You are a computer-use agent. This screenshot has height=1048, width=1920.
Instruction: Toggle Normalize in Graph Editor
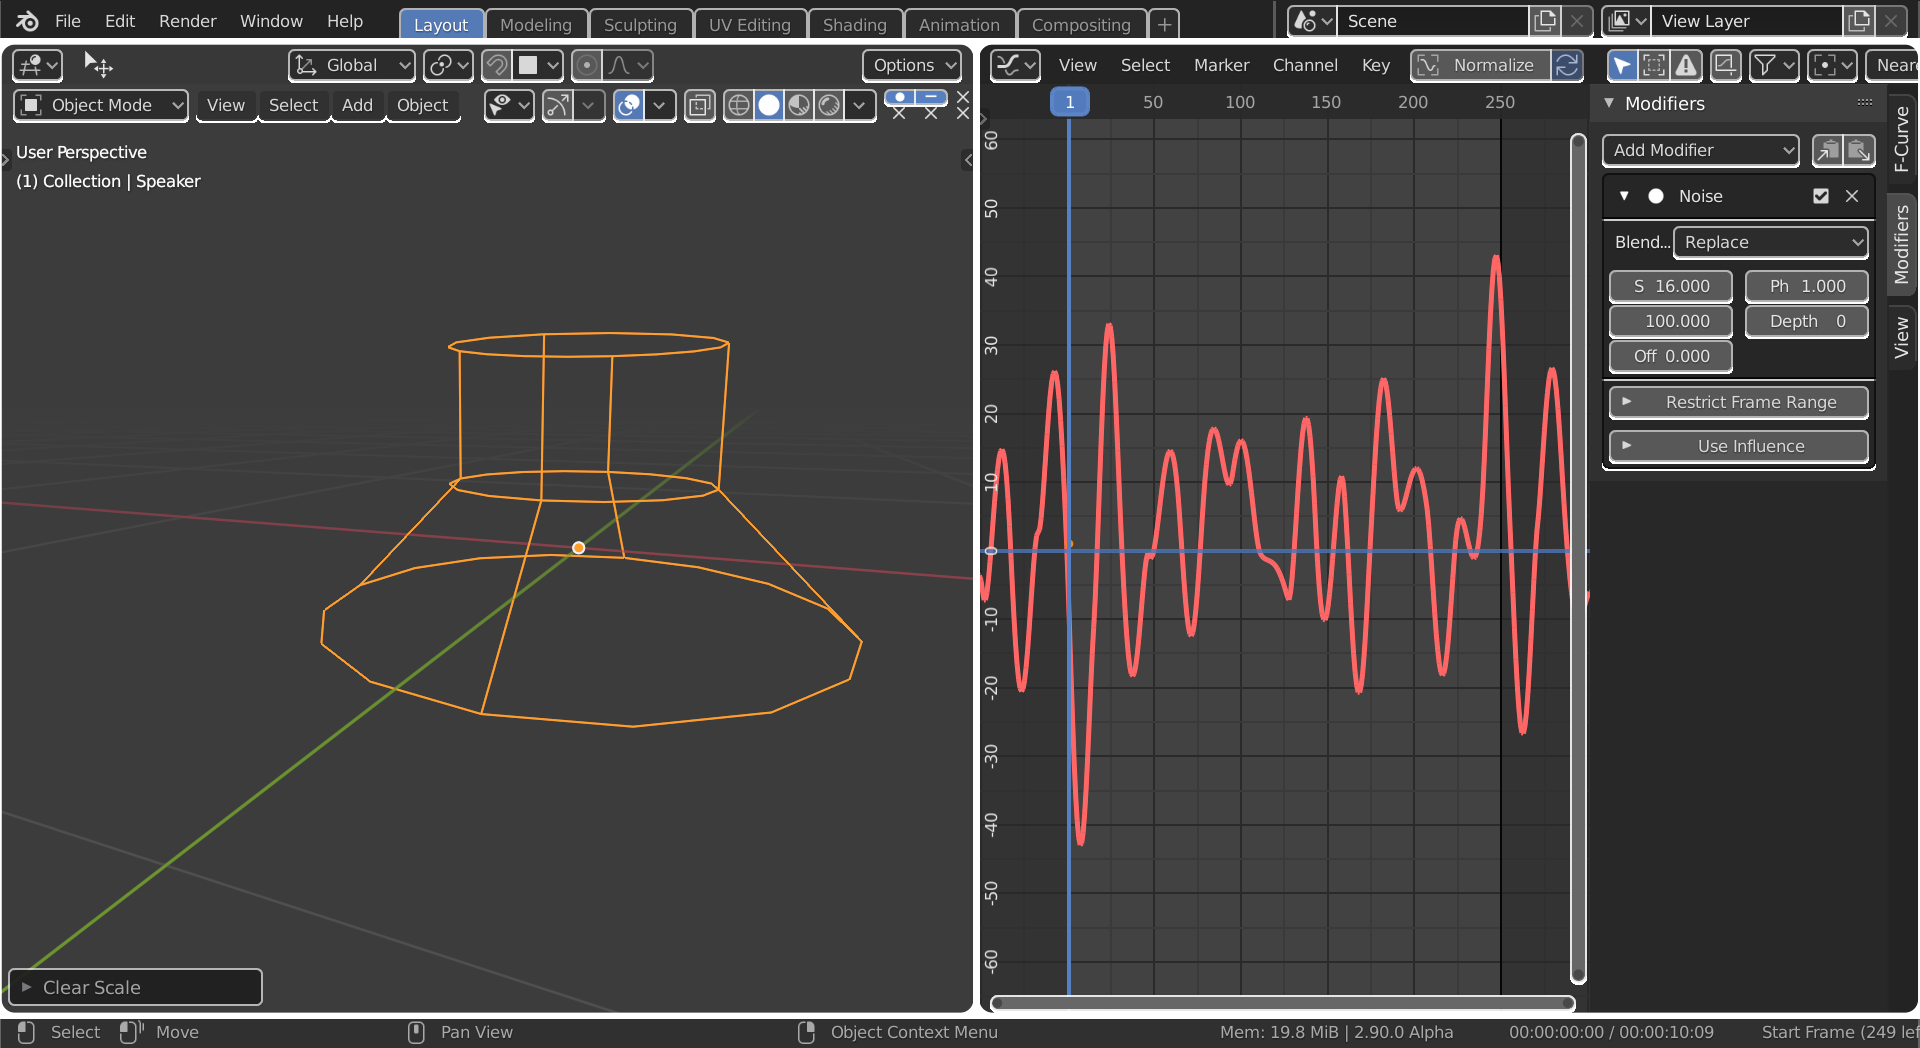(1480, 65)
